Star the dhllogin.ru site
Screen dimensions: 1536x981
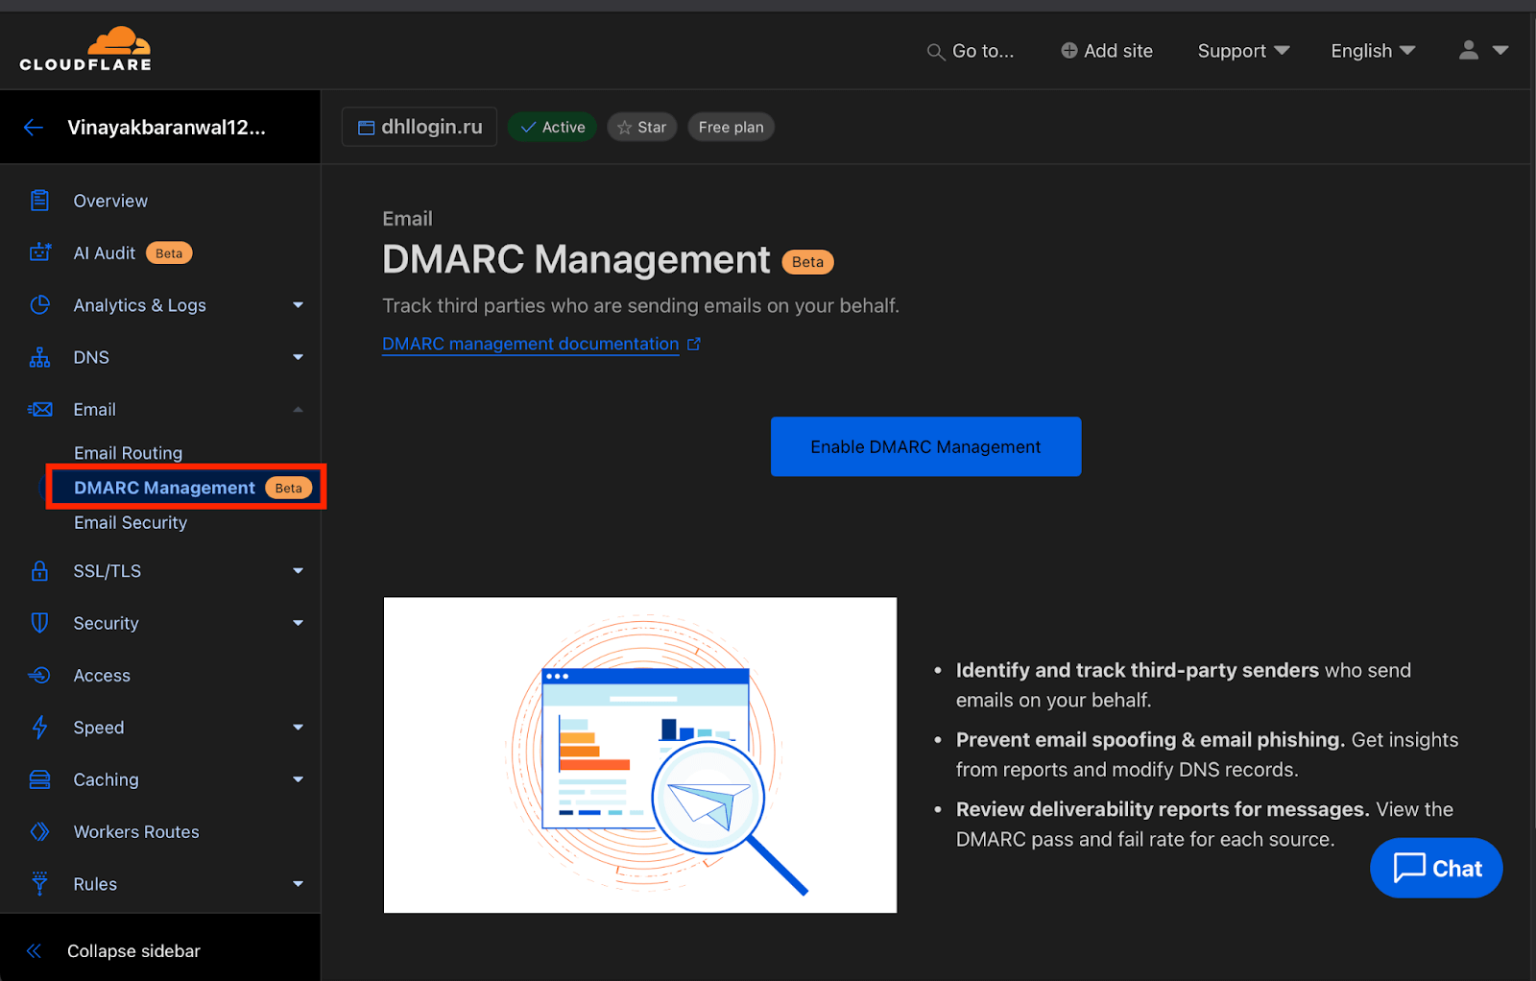pyautogui.click(x=642, y=126)
